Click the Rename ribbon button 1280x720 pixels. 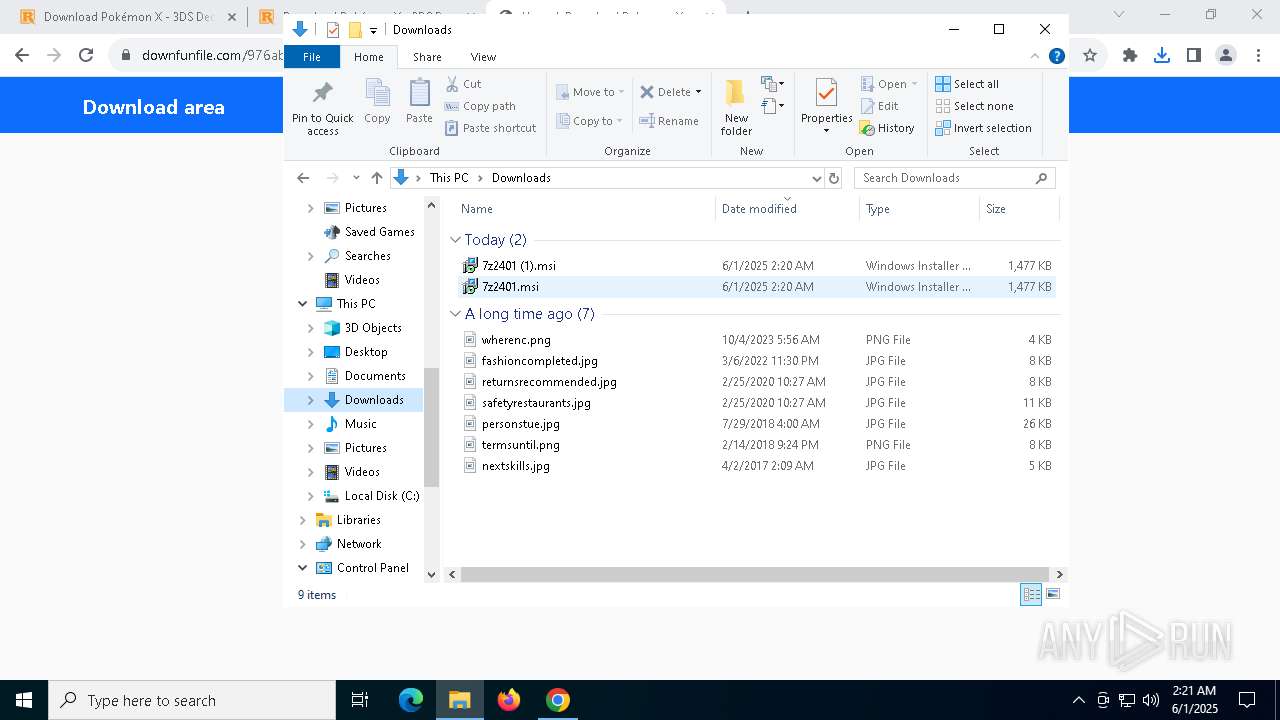click(670, 121)
